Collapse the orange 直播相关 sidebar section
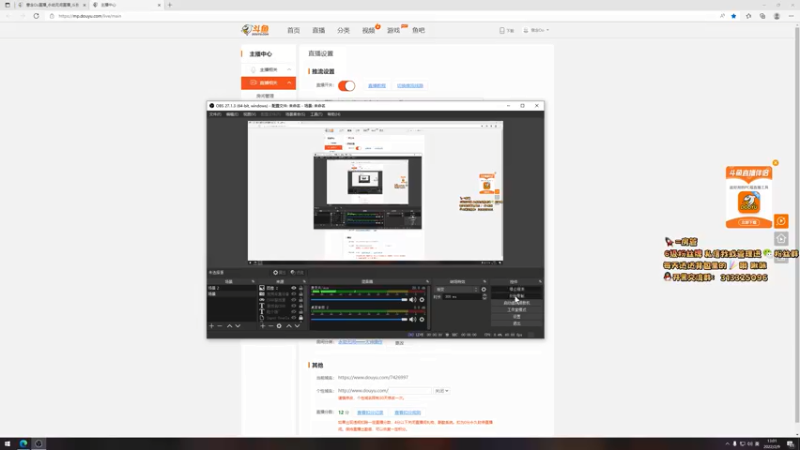The height and width of the screenshot is (450, 800). point(268,83)
